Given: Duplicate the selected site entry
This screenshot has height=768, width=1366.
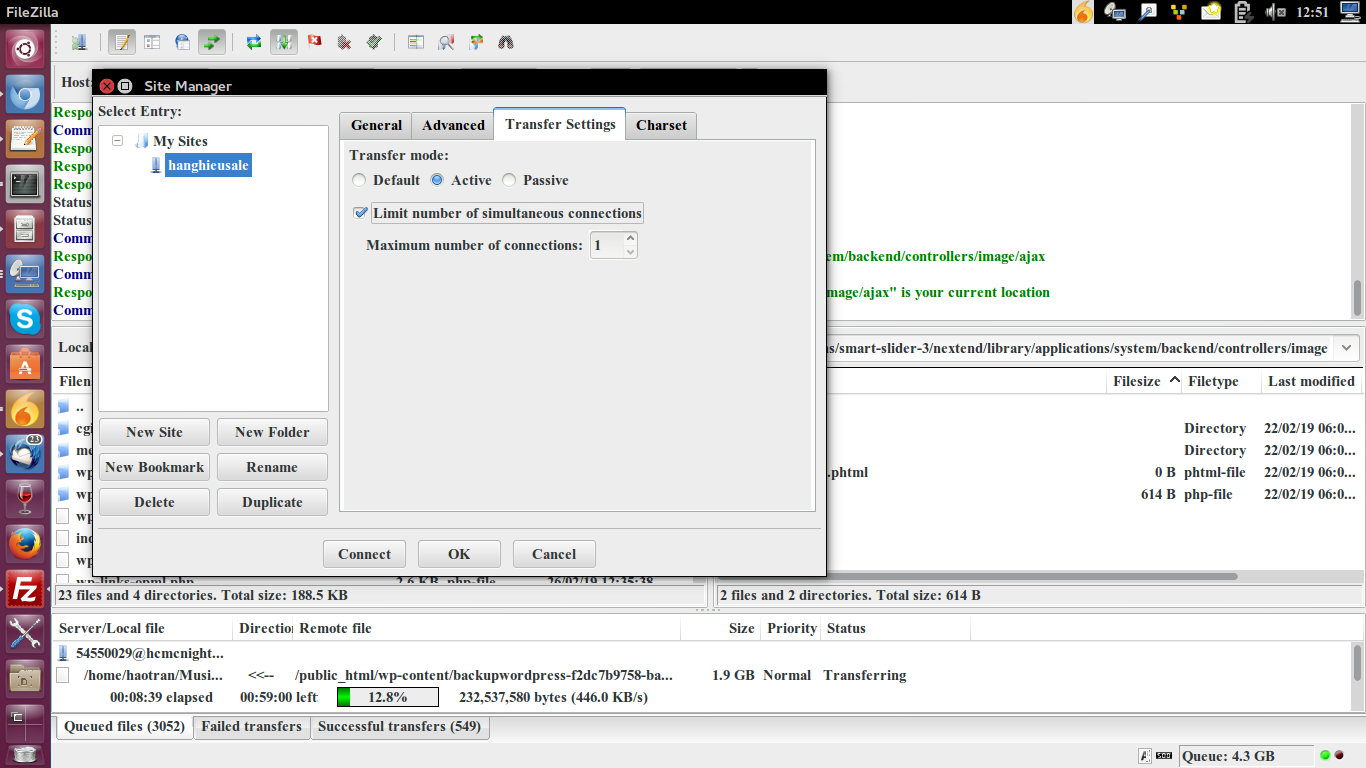Looking at the screenshot, I should 272,502.
